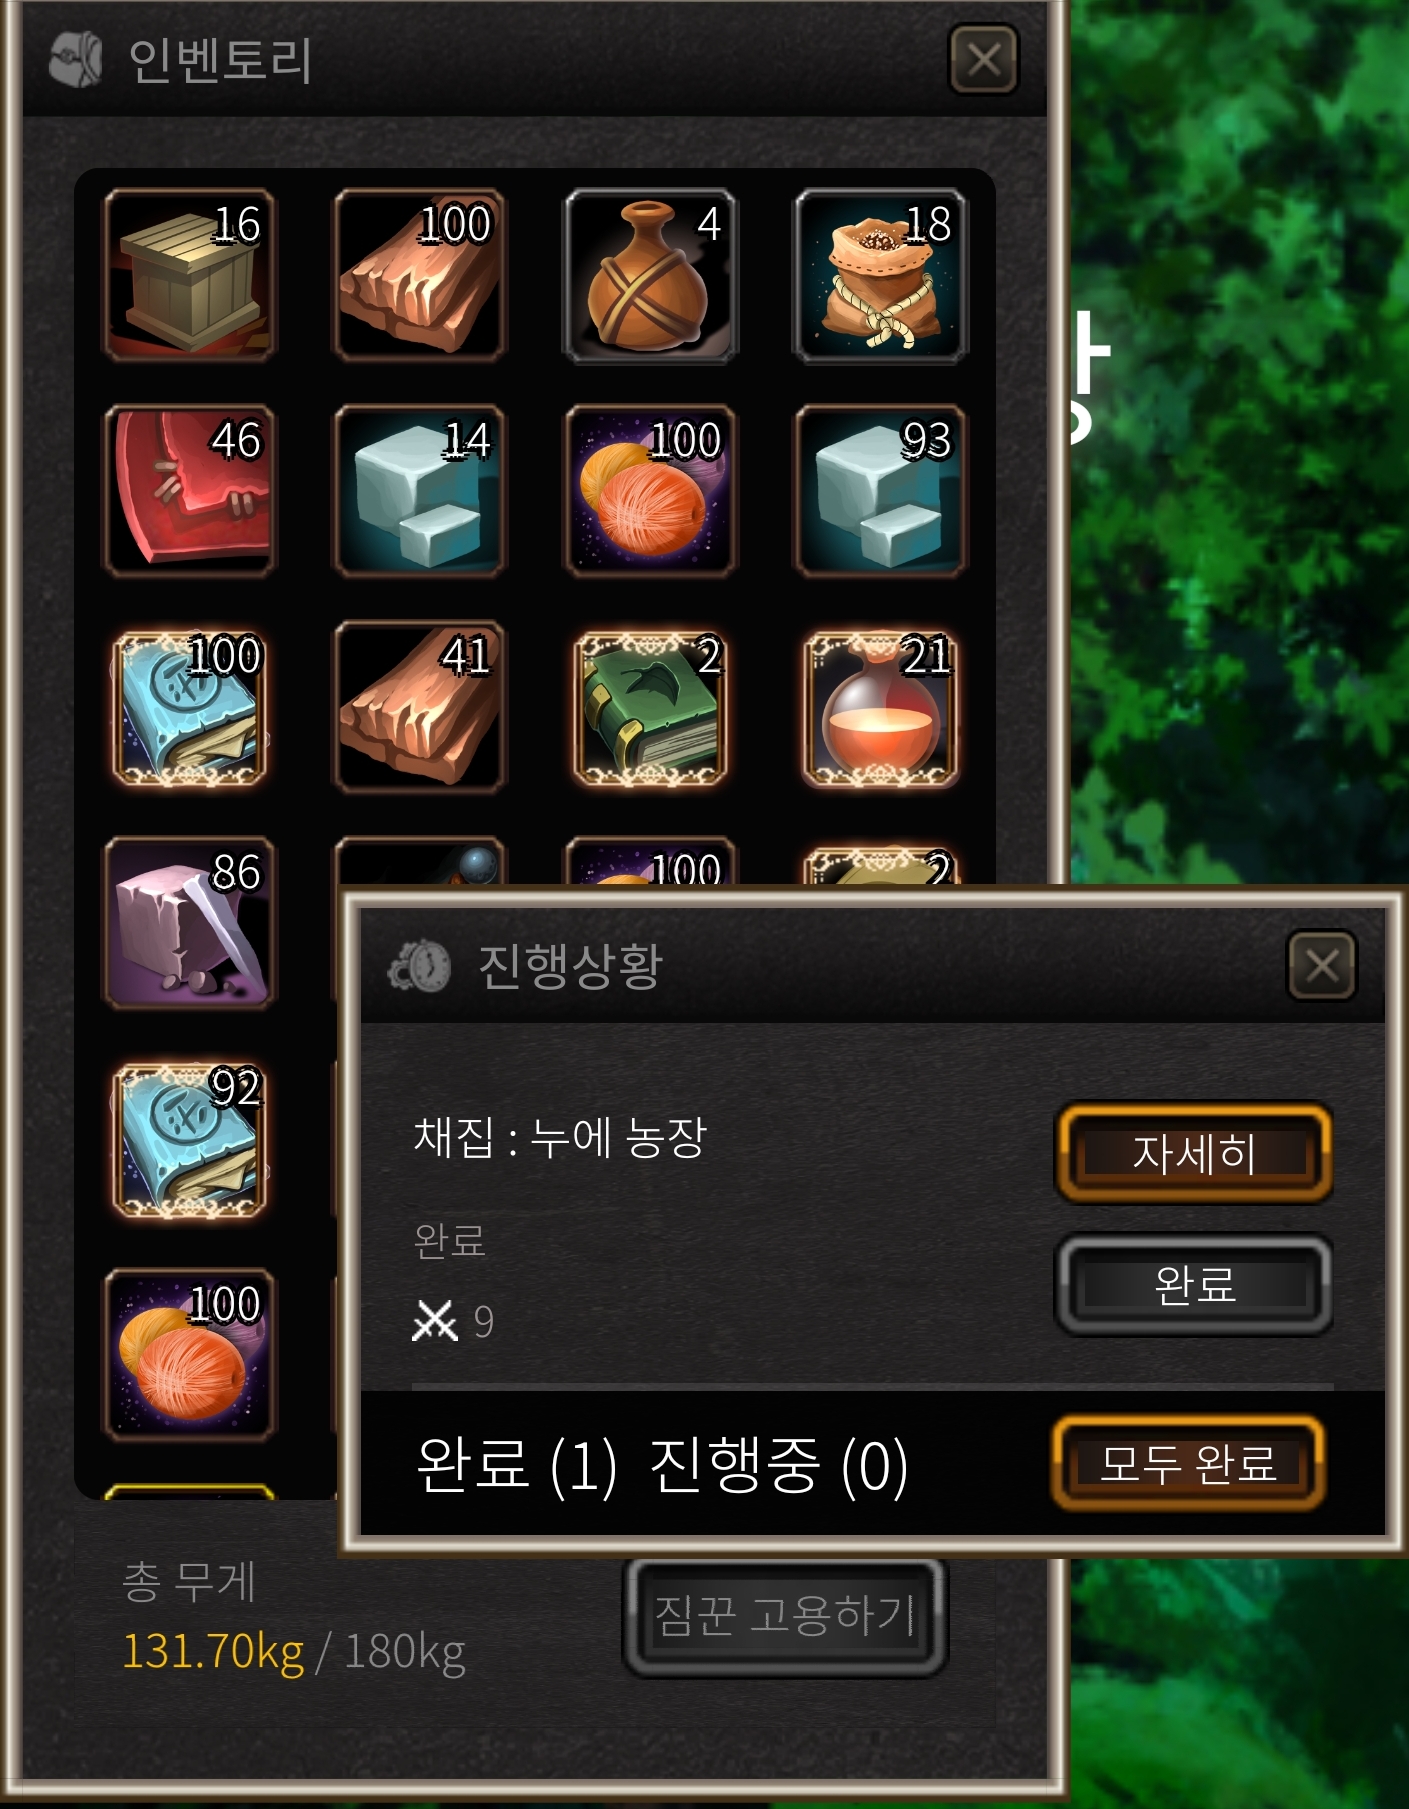The width and height of the screenshot is (1409, 1809).
Task: Click the blue rune book with 92
Action: (x=190, y=1139)
